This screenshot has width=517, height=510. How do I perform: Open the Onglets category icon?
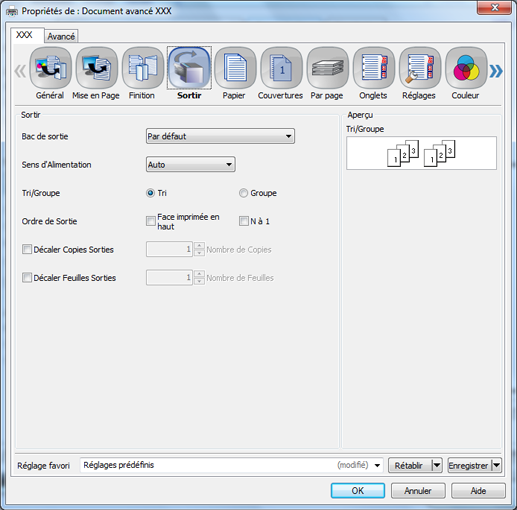pyautogui.click(x=374, y=68)
